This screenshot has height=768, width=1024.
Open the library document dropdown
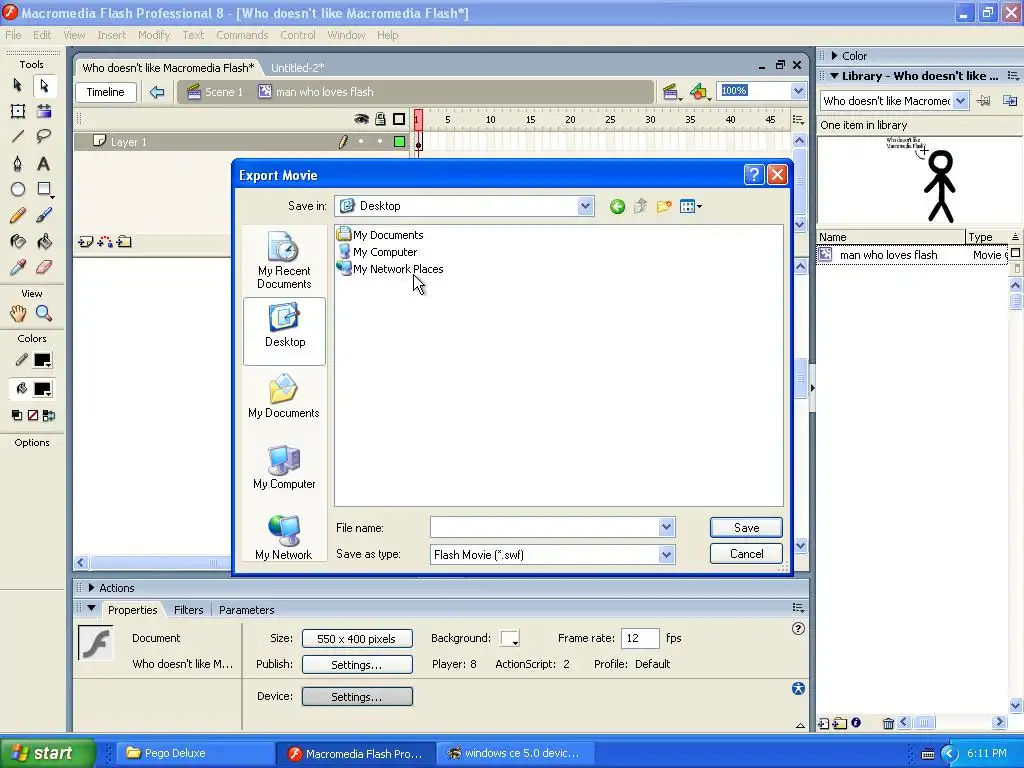960,101
